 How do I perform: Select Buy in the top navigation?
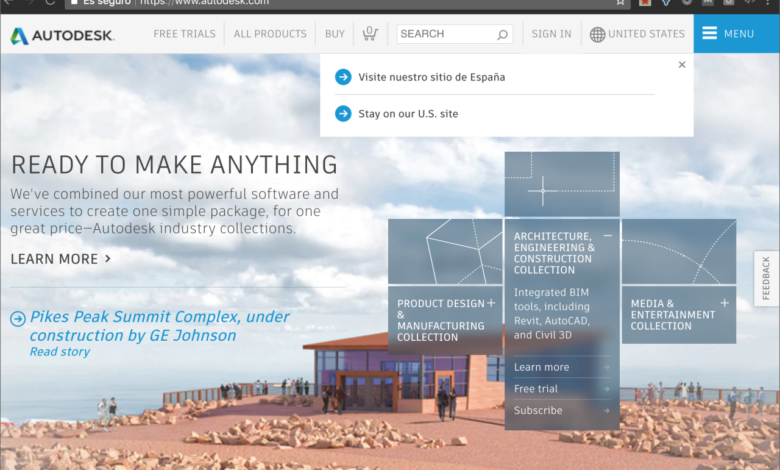pos(334,34)
